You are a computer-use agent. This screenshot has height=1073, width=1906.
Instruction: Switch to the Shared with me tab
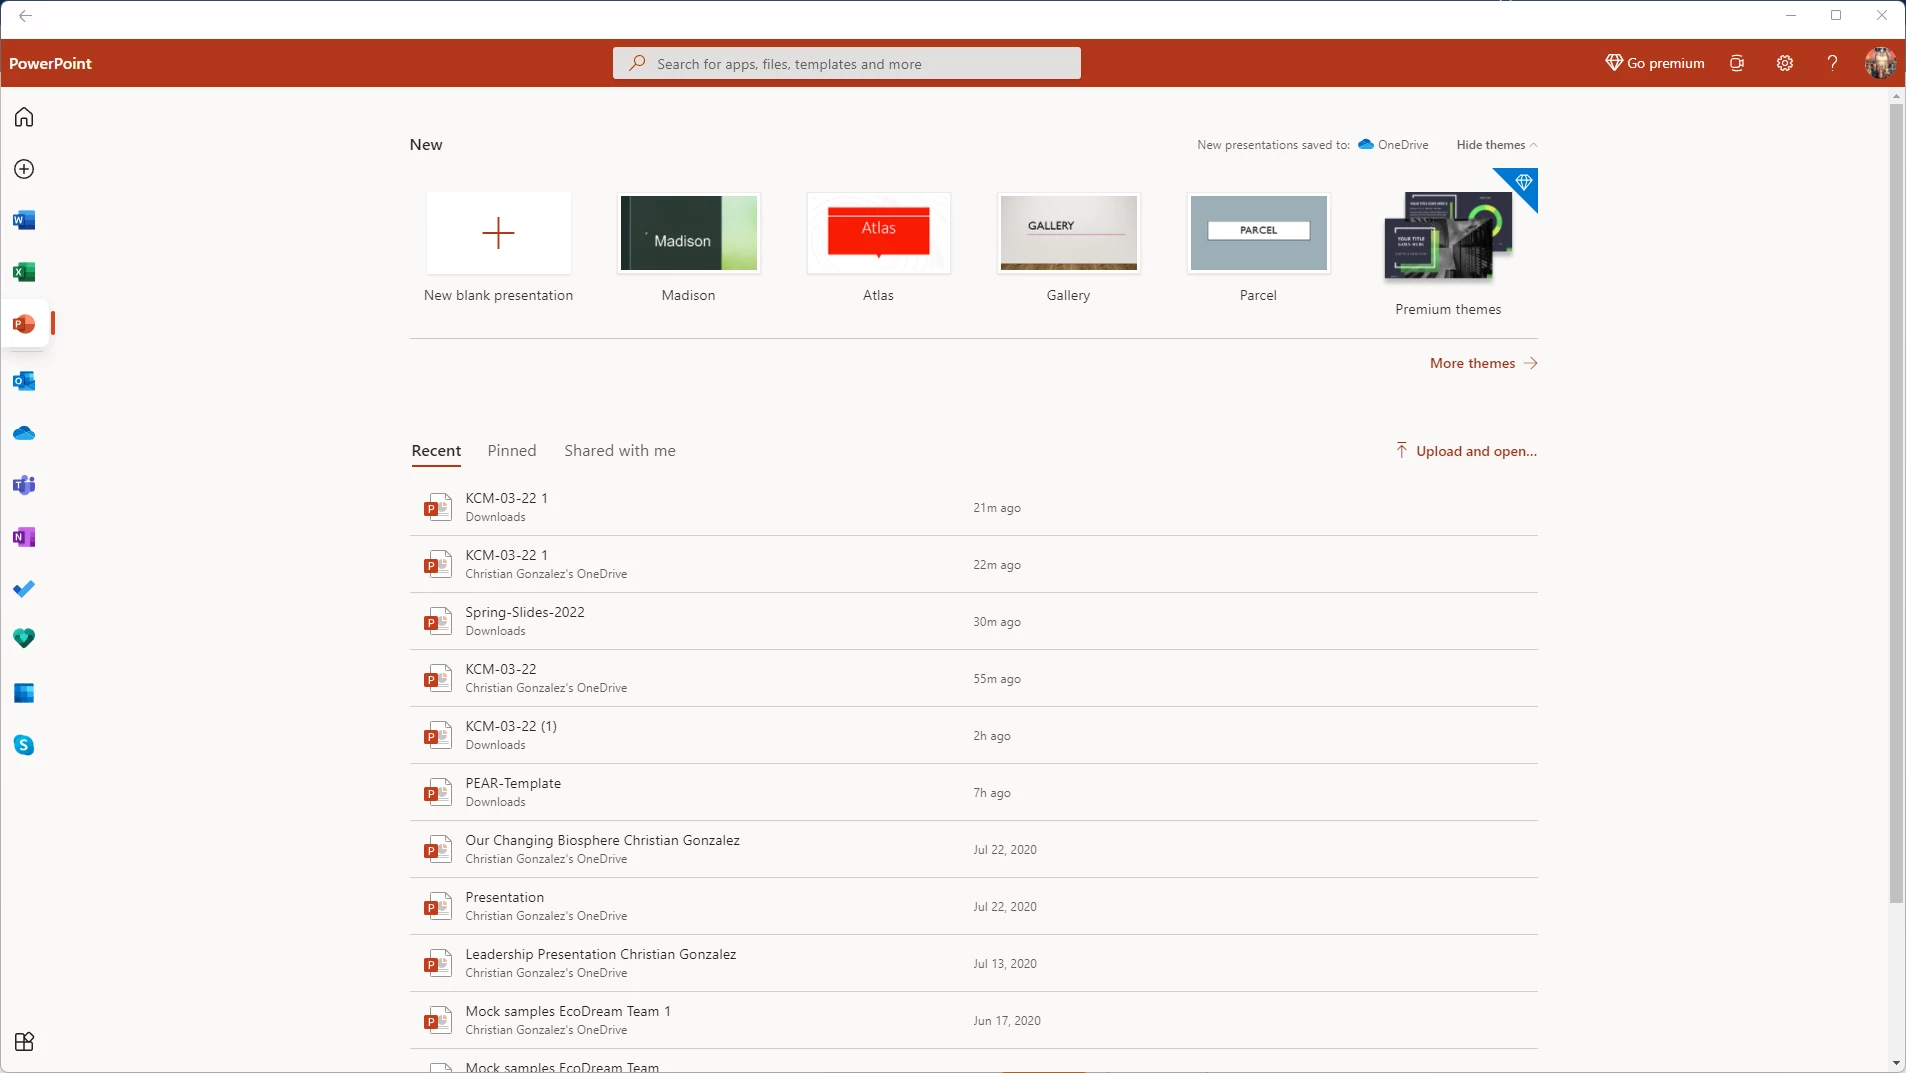tap(620, 451)
